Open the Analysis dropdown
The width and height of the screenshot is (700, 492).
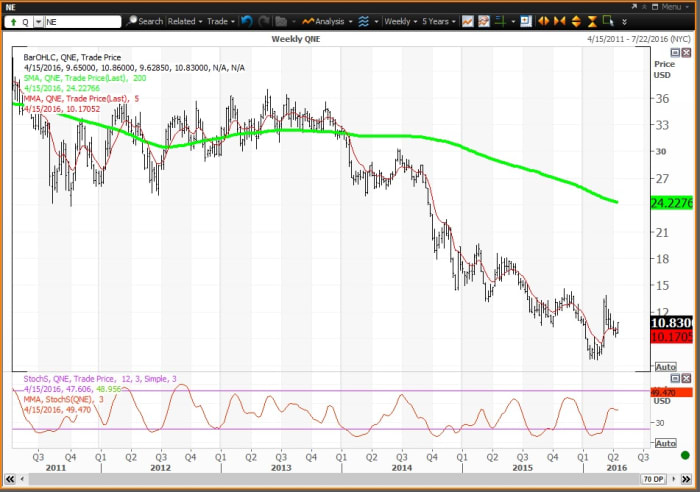tap(327, 20)
